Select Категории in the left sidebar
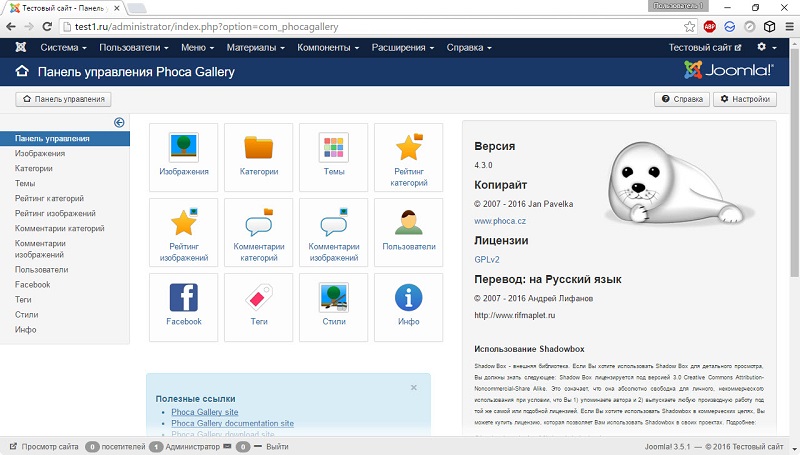The height and width of the screenshot is (455, 800). (34, 168)
